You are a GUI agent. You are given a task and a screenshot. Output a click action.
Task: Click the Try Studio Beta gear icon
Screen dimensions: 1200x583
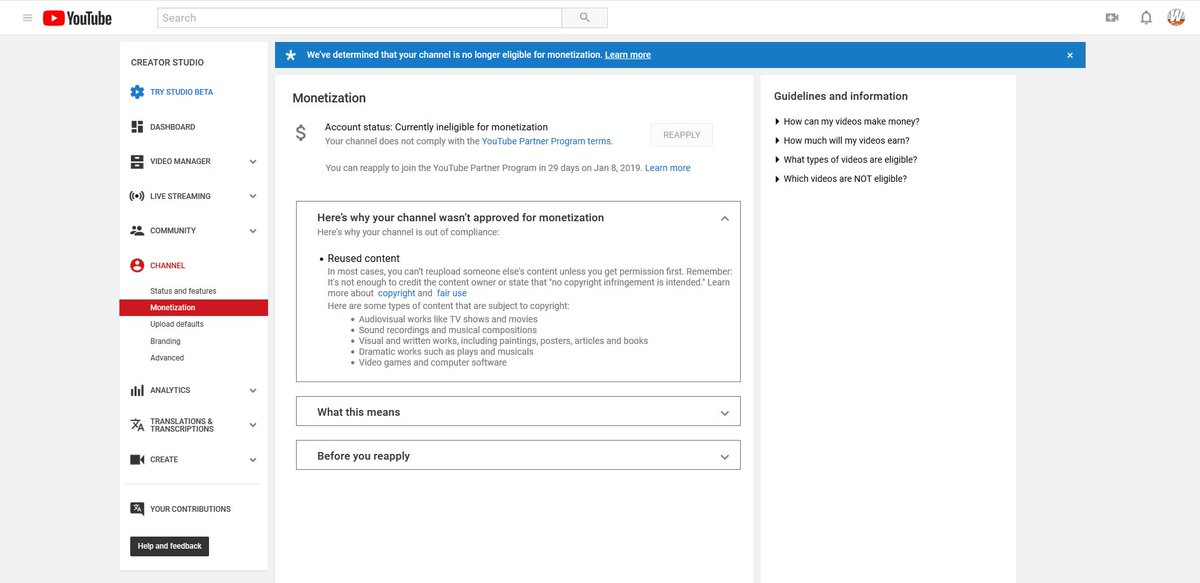coord(137,92)
